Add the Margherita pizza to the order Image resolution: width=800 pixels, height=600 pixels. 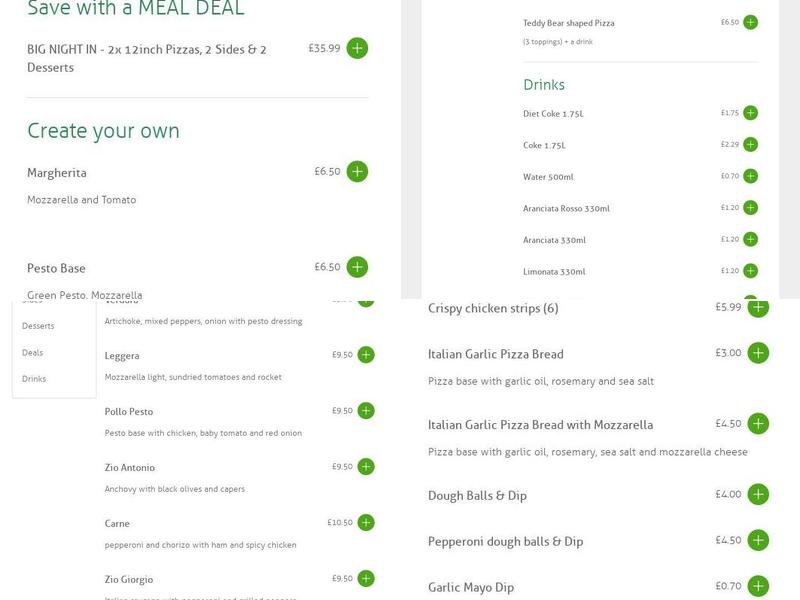tap(357, 172)
